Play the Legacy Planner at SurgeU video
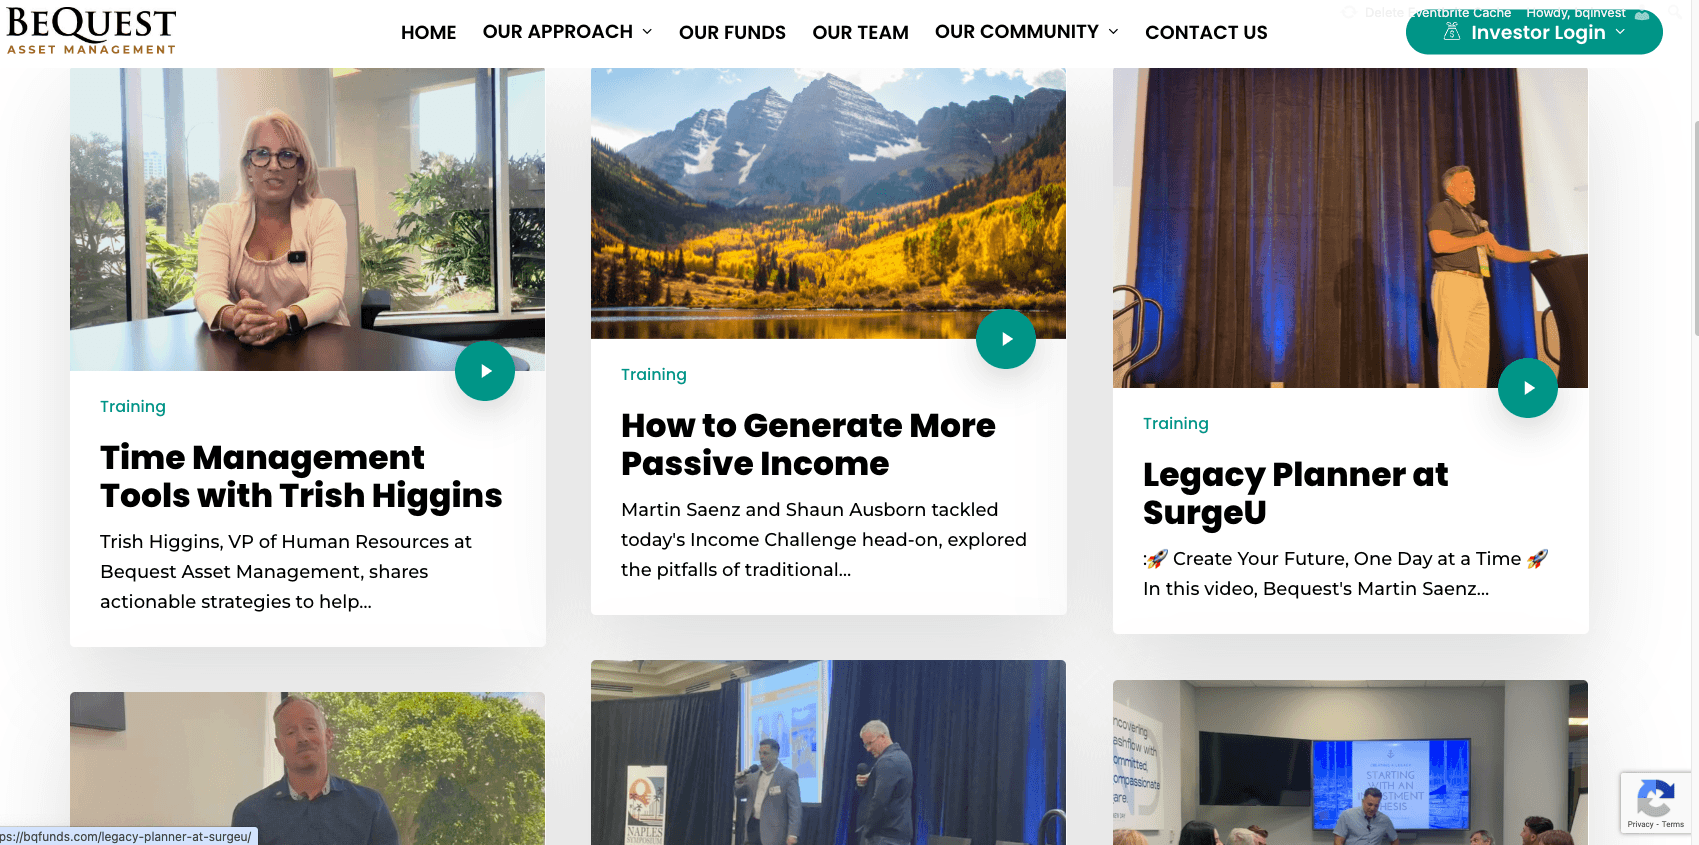This screenshot has height=845, width=1699. click(1528, 388)
